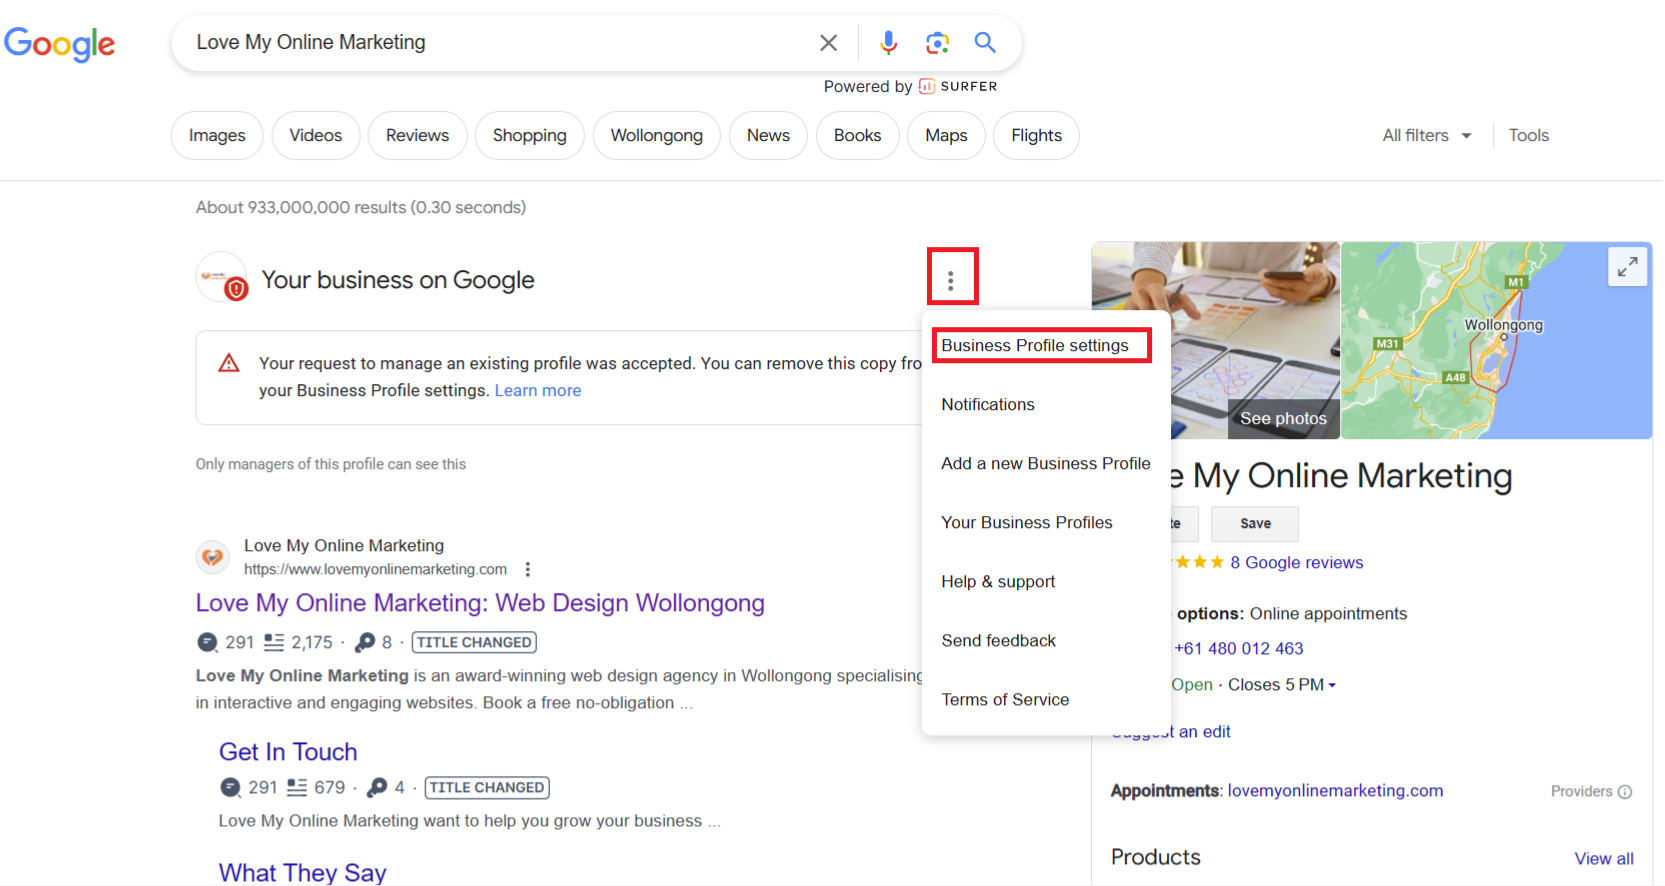This screenshot has height=886, width=1665.
Task: Click the Providers info icon
Action: click(1625, 791)
